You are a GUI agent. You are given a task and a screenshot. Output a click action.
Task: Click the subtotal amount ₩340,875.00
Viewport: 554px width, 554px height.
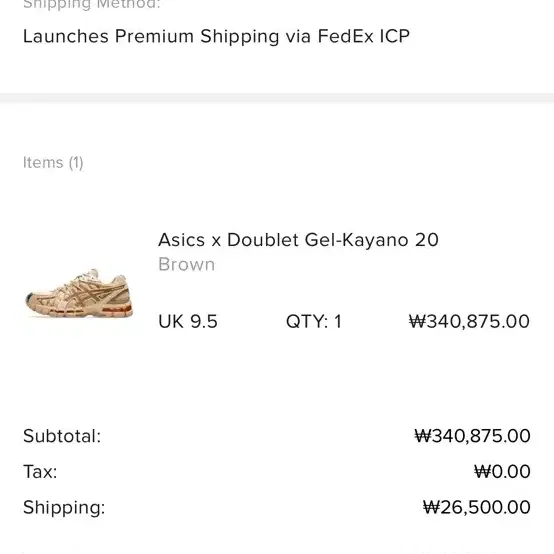pos(472,436)
